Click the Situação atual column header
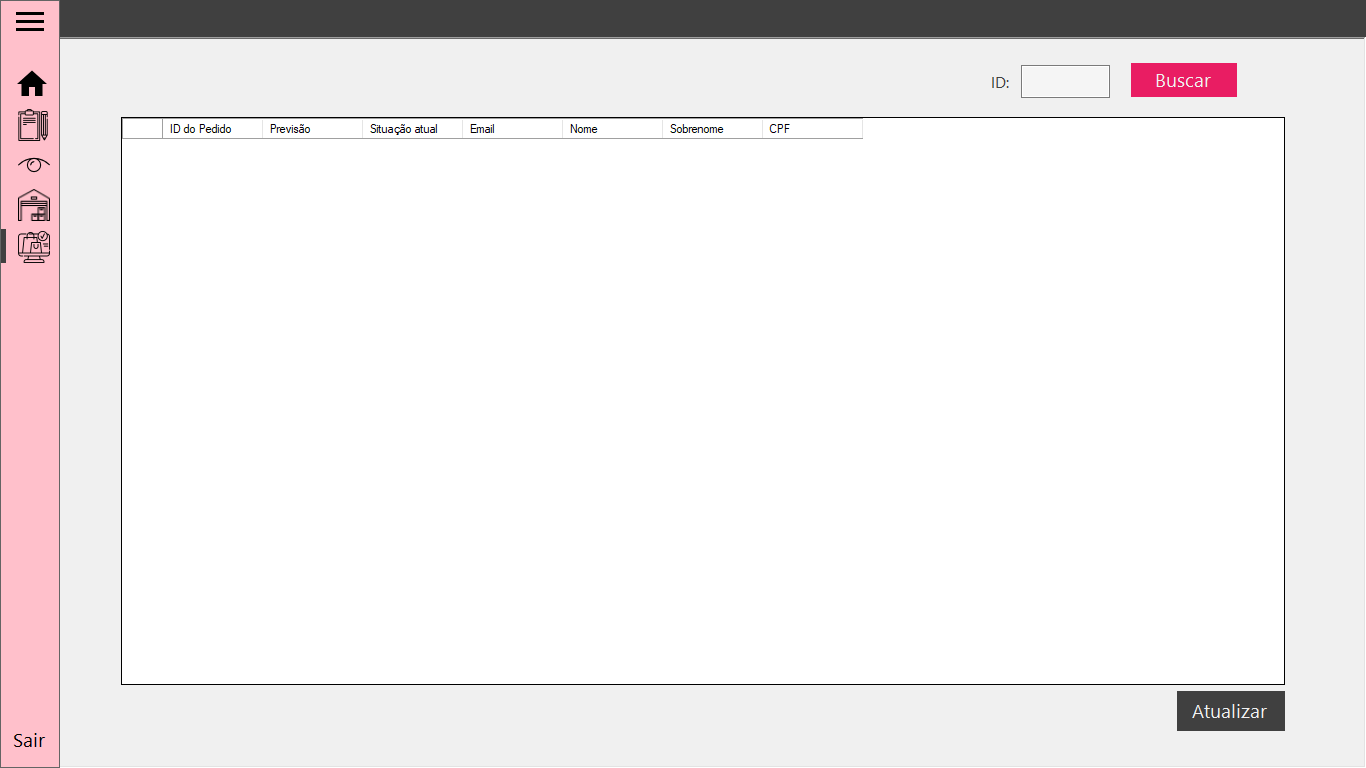This screenshot has height=768, width=1366. 411,128
